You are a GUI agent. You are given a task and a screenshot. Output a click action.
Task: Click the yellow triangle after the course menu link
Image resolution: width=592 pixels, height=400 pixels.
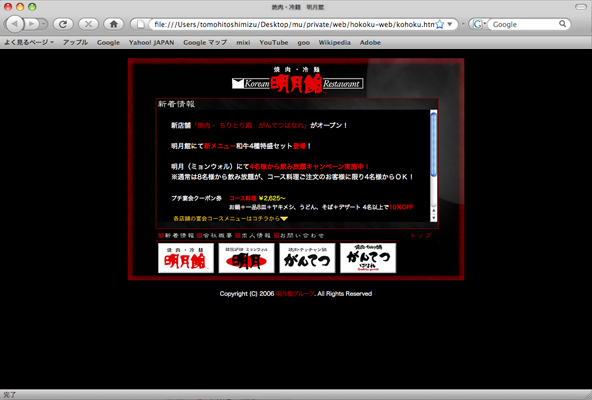(284, 219)
